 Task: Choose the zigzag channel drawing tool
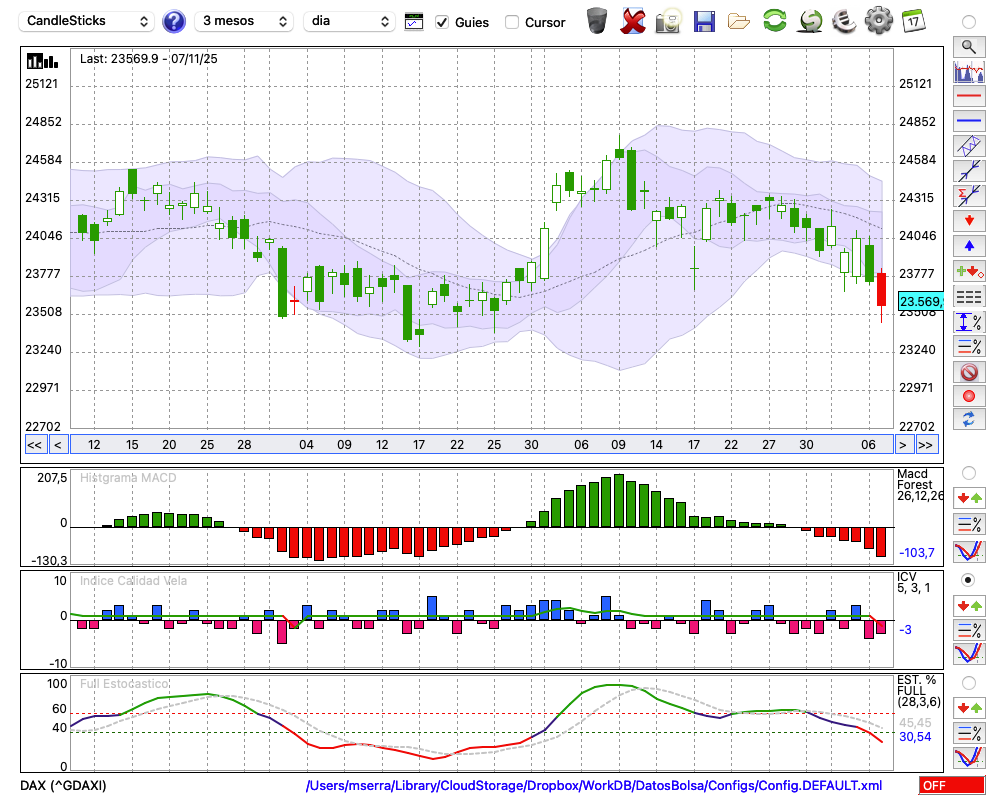pos(968,146)
